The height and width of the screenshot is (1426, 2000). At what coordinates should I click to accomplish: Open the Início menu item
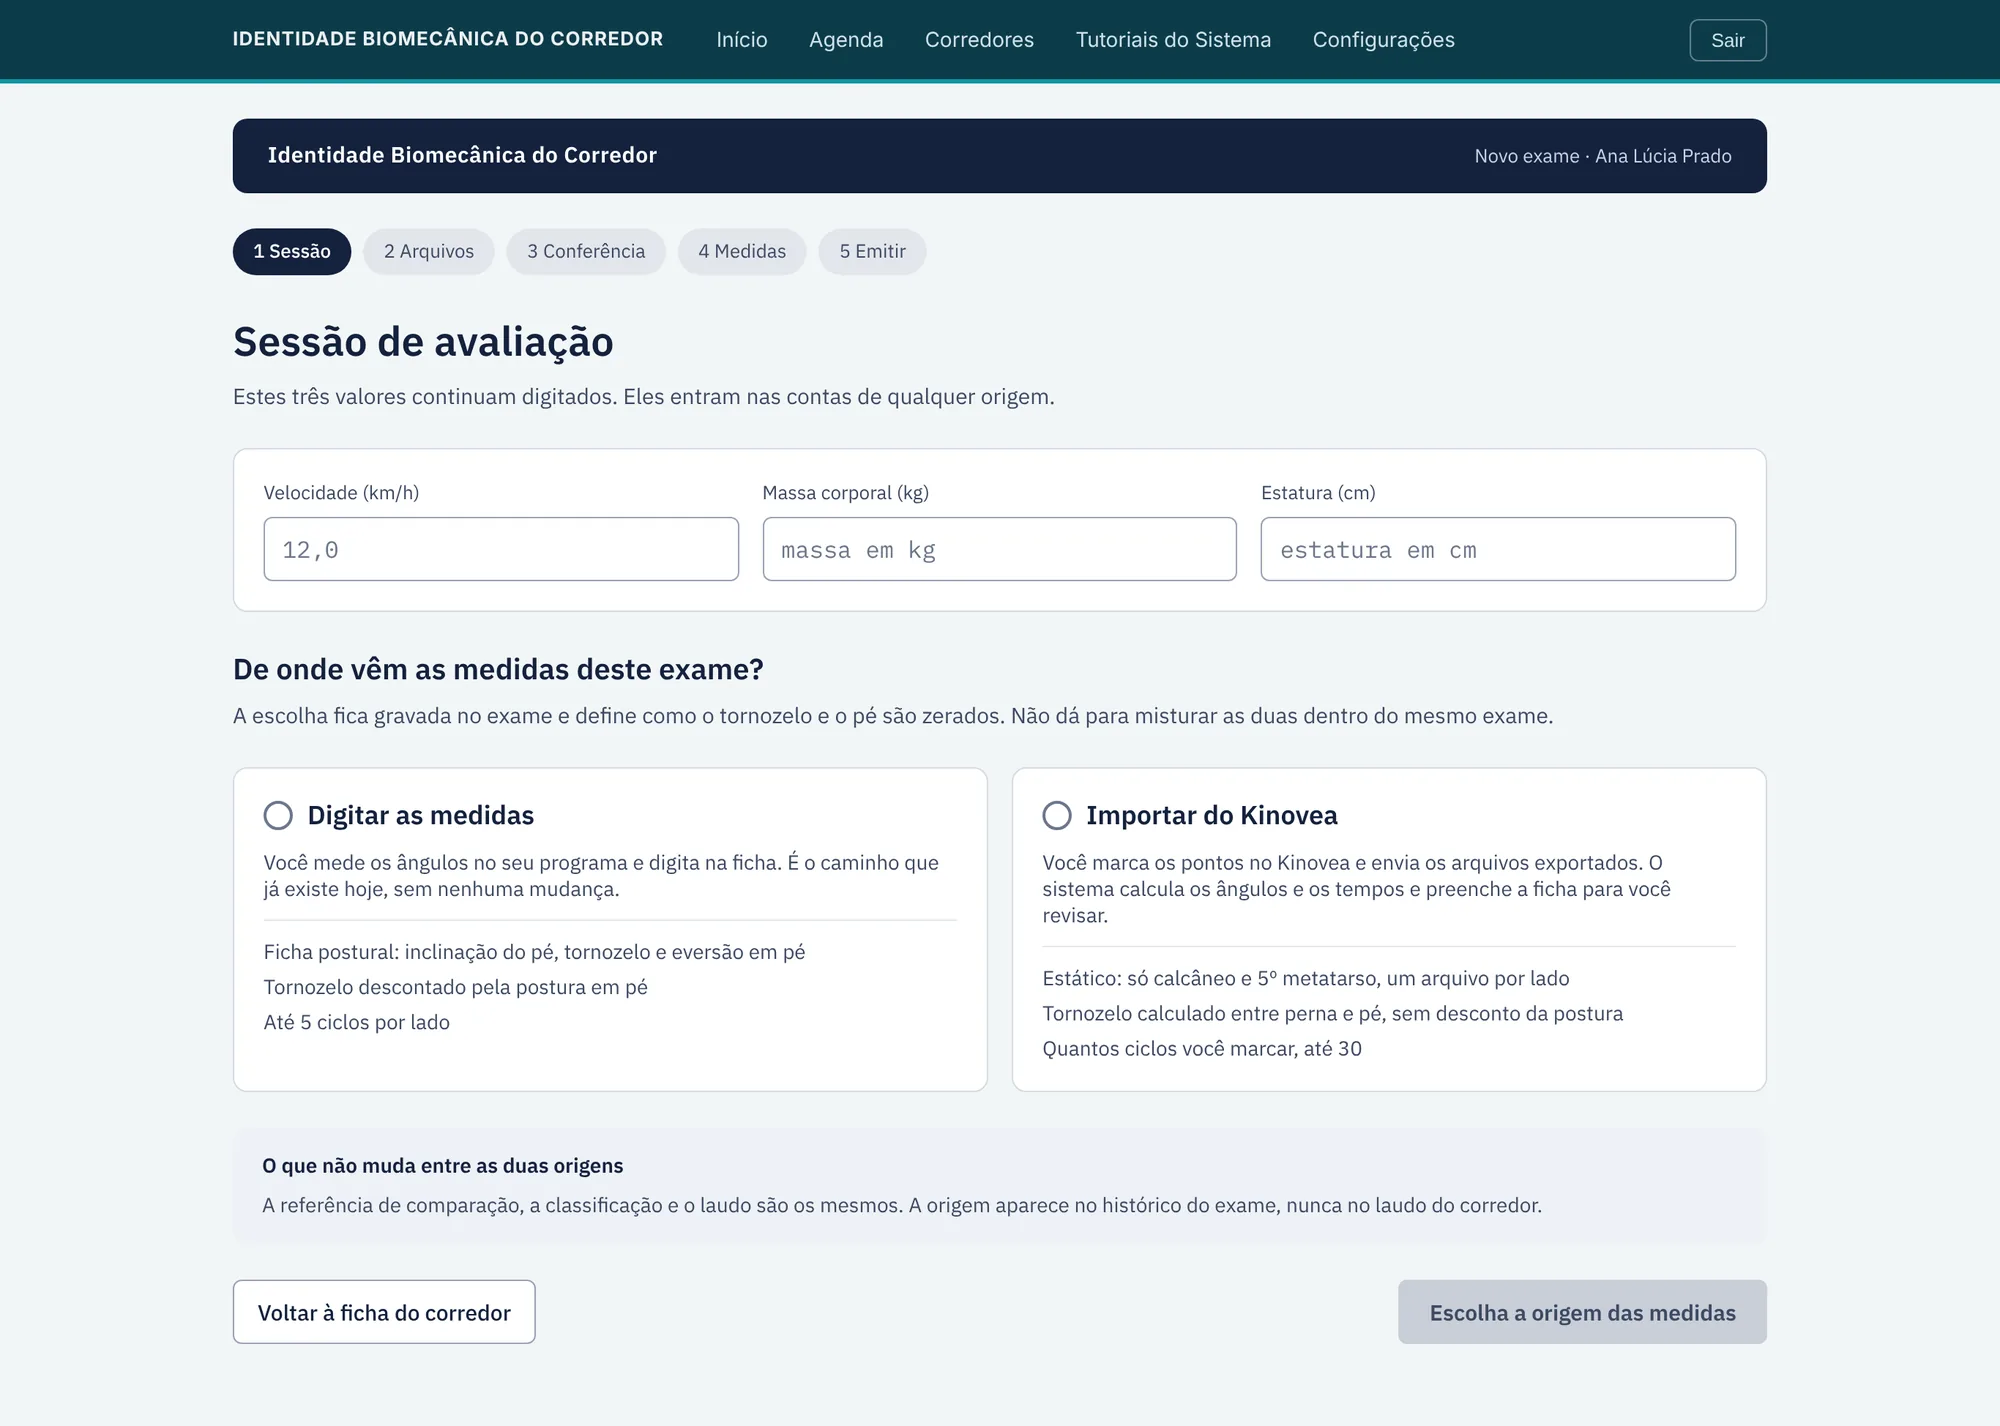click(742, 40)
